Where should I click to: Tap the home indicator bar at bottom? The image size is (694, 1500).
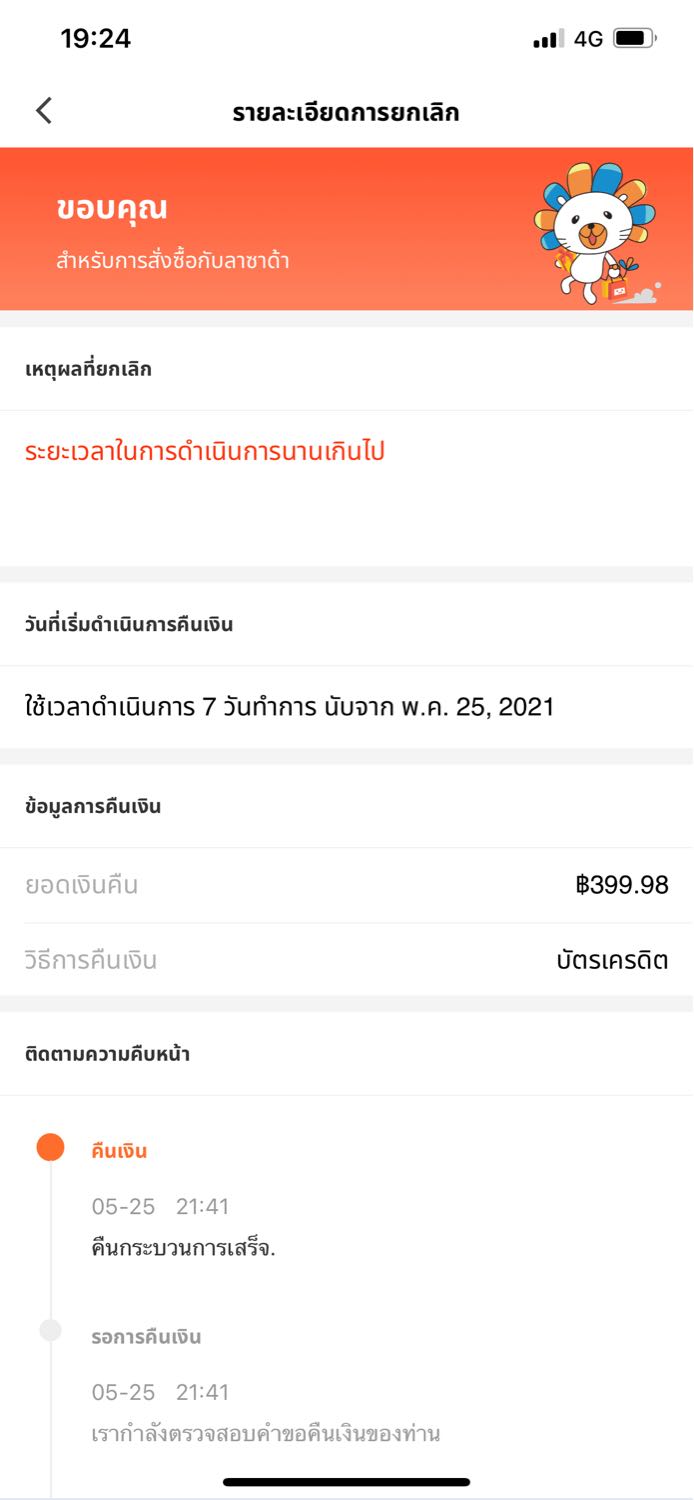point(346,1482)
